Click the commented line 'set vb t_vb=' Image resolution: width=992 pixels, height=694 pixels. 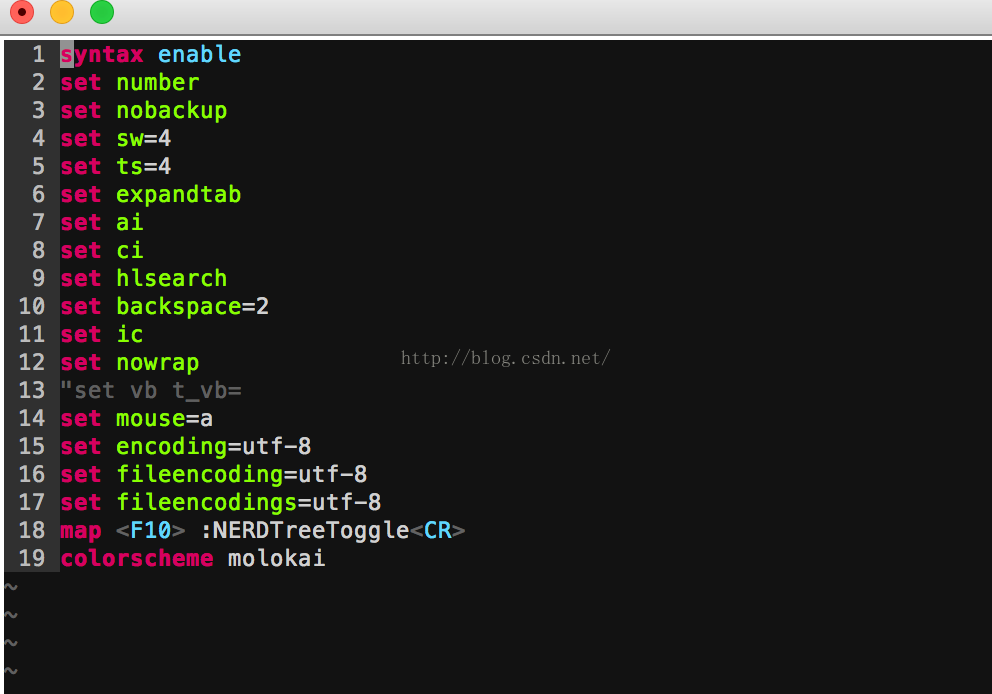150,390
